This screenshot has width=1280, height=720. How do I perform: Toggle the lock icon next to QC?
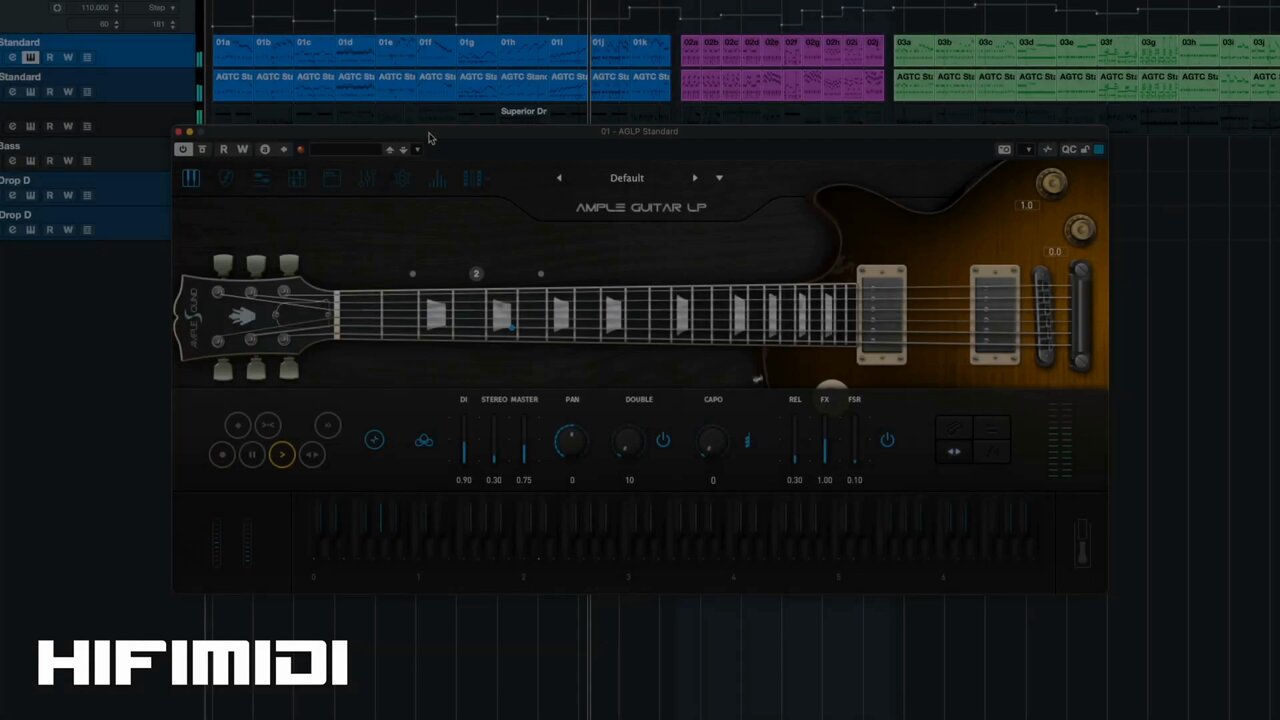[x=1085, y=149]
